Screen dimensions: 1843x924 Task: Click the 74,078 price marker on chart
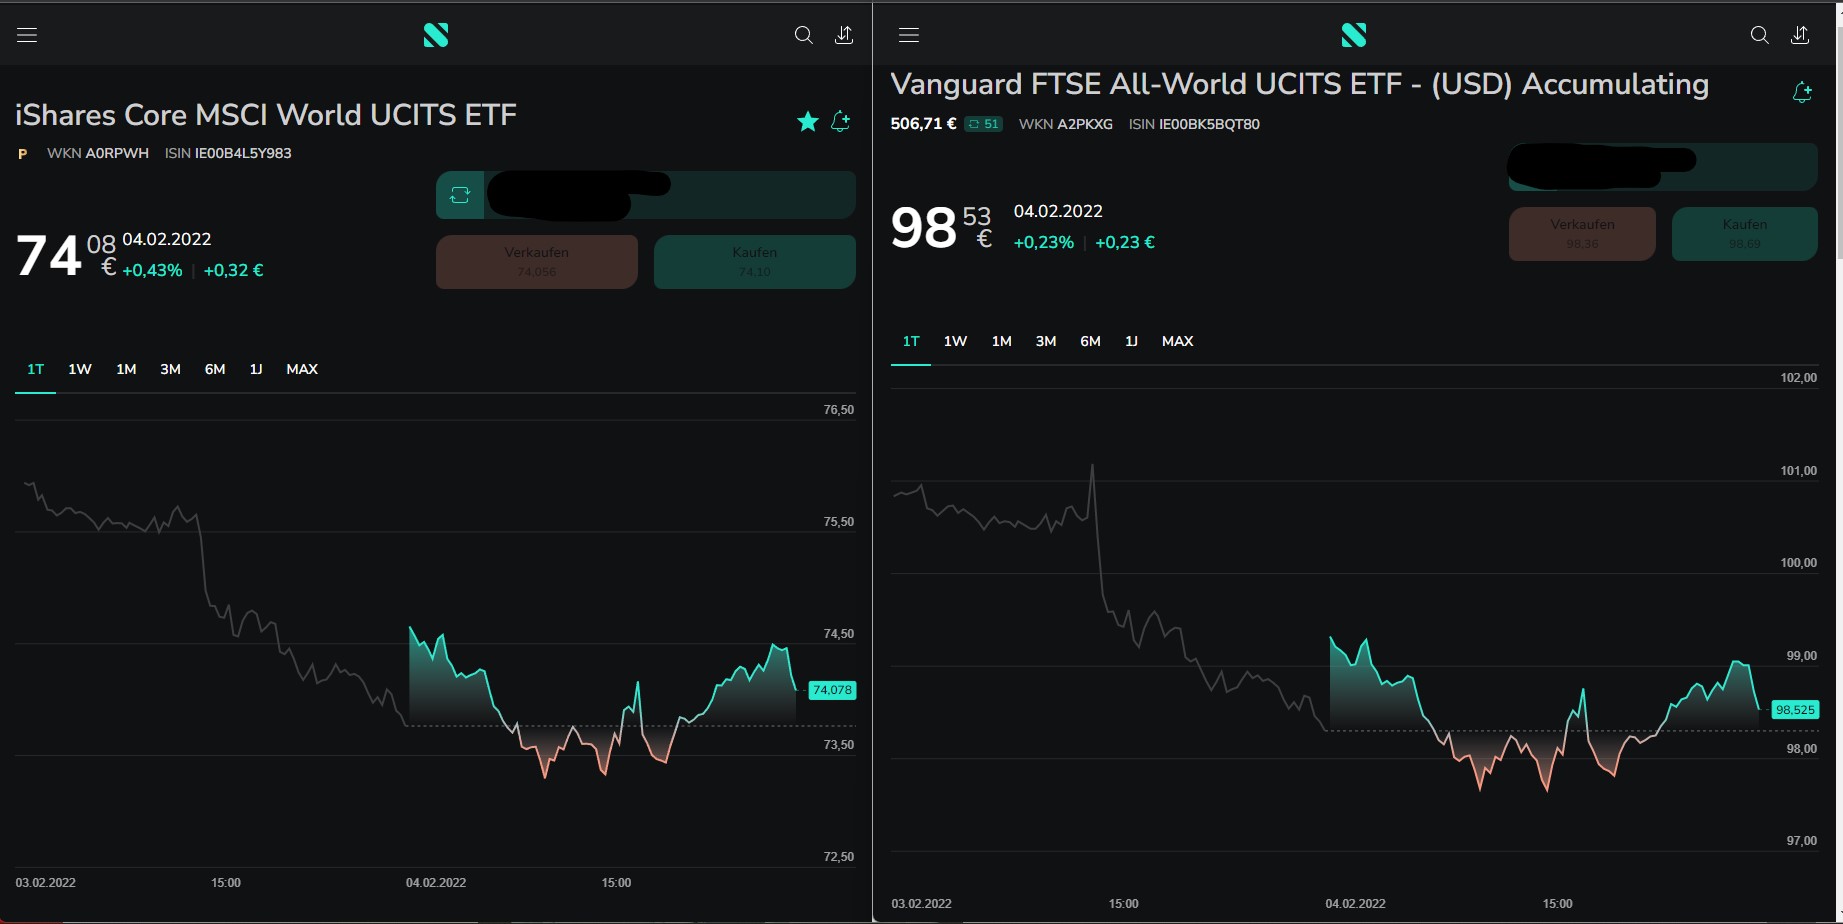[832, 690]
